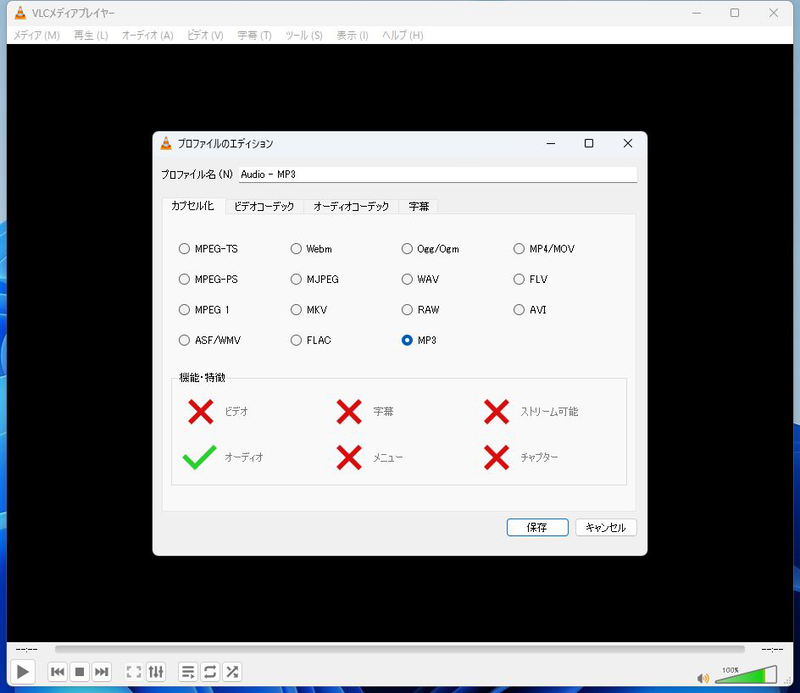Image resolution: width=800 pixels, height=693 pixels.
Task: Click 保存 button to save profile
Action: pyautogui.click(x=537, y=528)
